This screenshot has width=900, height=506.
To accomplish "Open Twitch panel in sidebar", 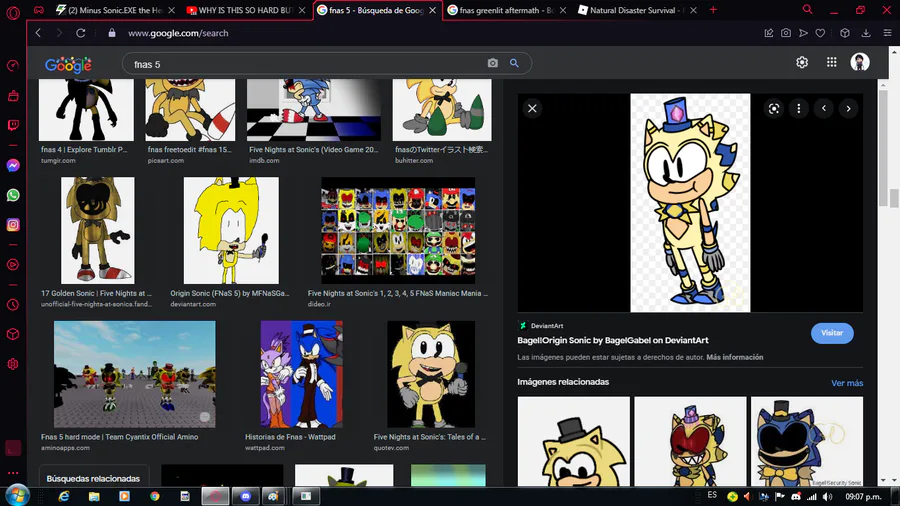I will point(13,125).
